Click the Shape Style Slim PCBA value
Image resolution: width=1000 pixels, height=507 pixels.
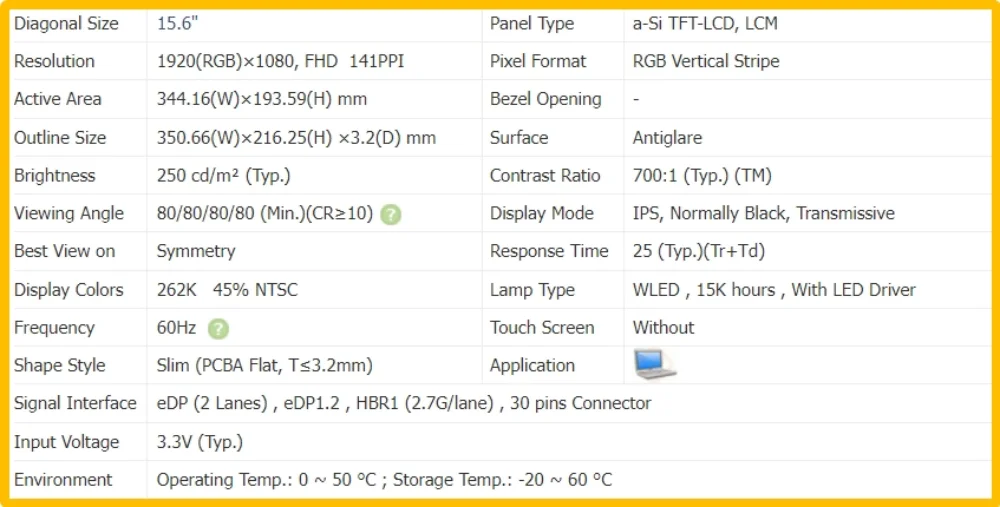pyautogui.click(x=265, y=365)
